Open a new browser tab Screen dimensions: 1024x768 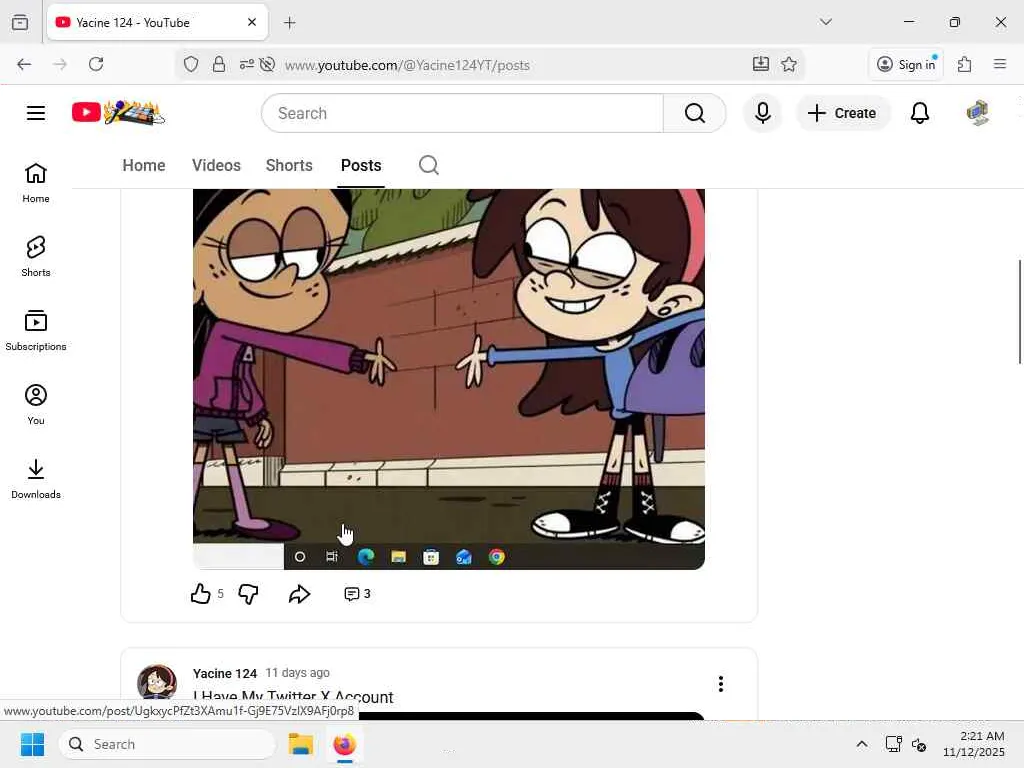click(x=290, y=23)
